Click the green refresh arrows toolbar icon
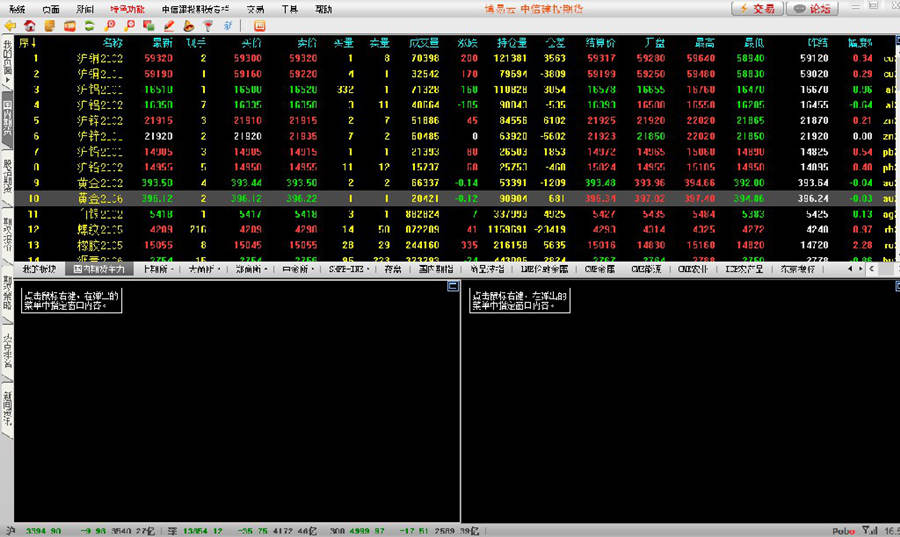Viewport: 900px width, 537px height. [x=90, y=25]
